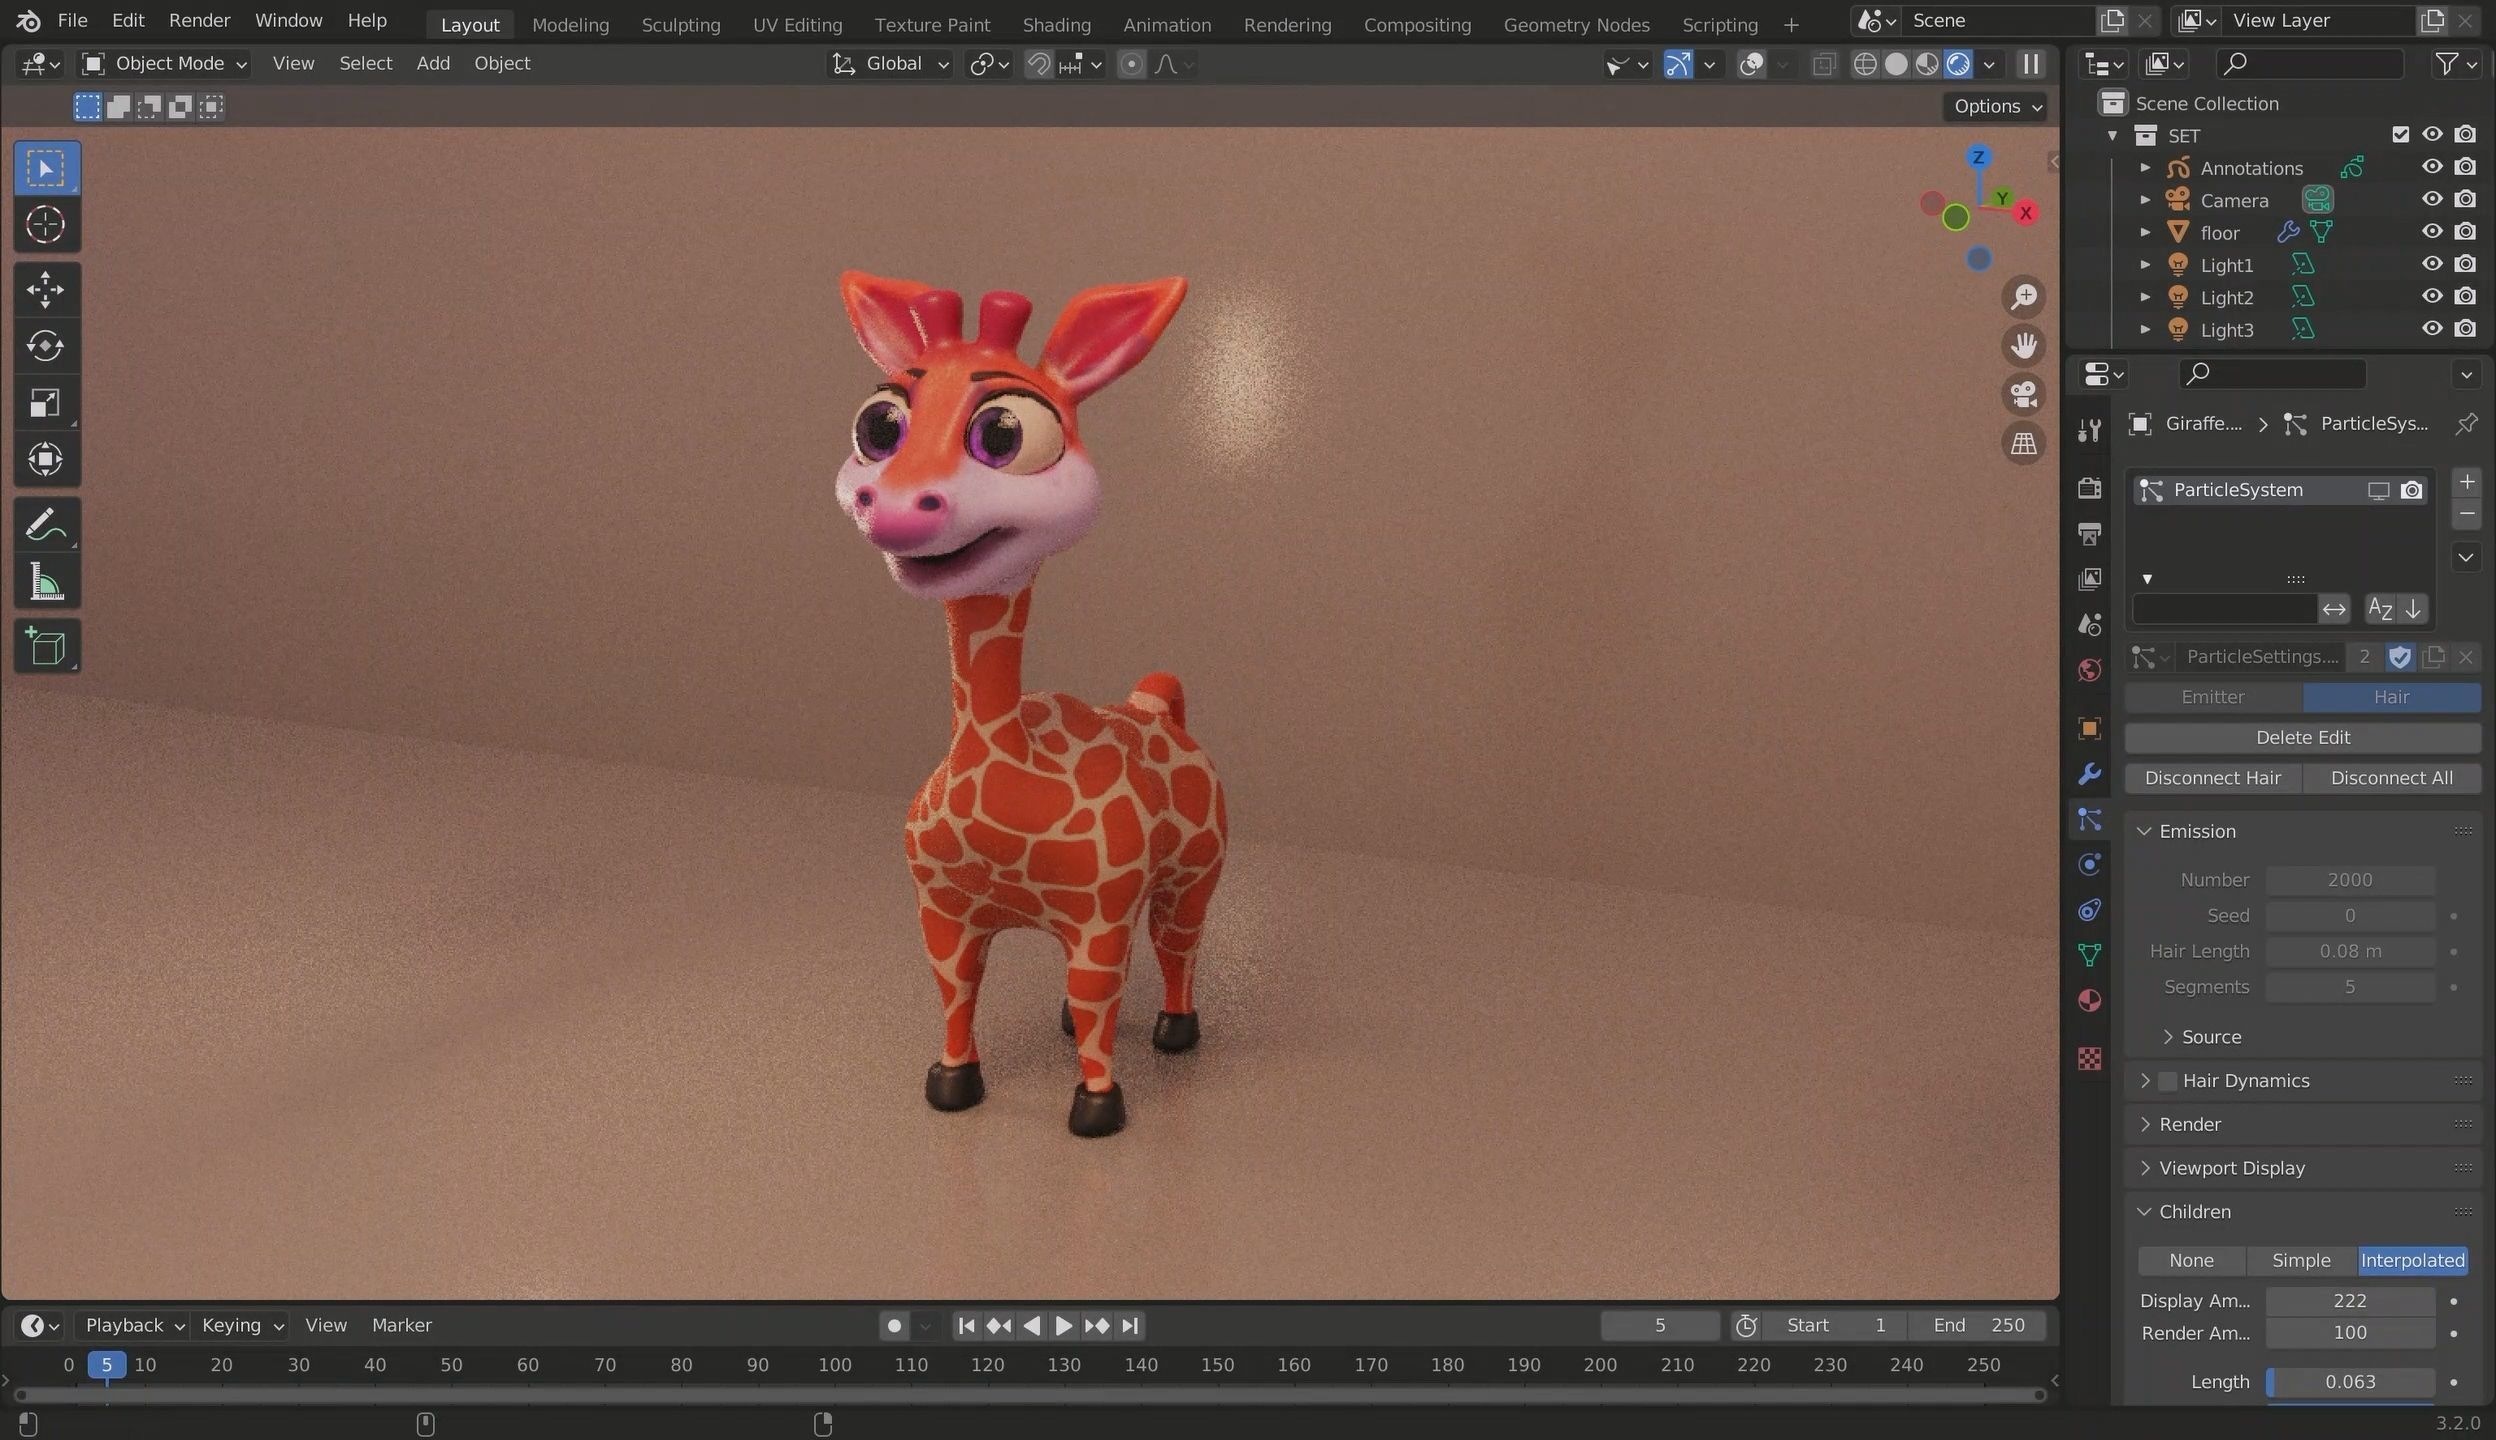
Task: Switch to the Shading workspace tab
Action: (x=1056, y=24)
